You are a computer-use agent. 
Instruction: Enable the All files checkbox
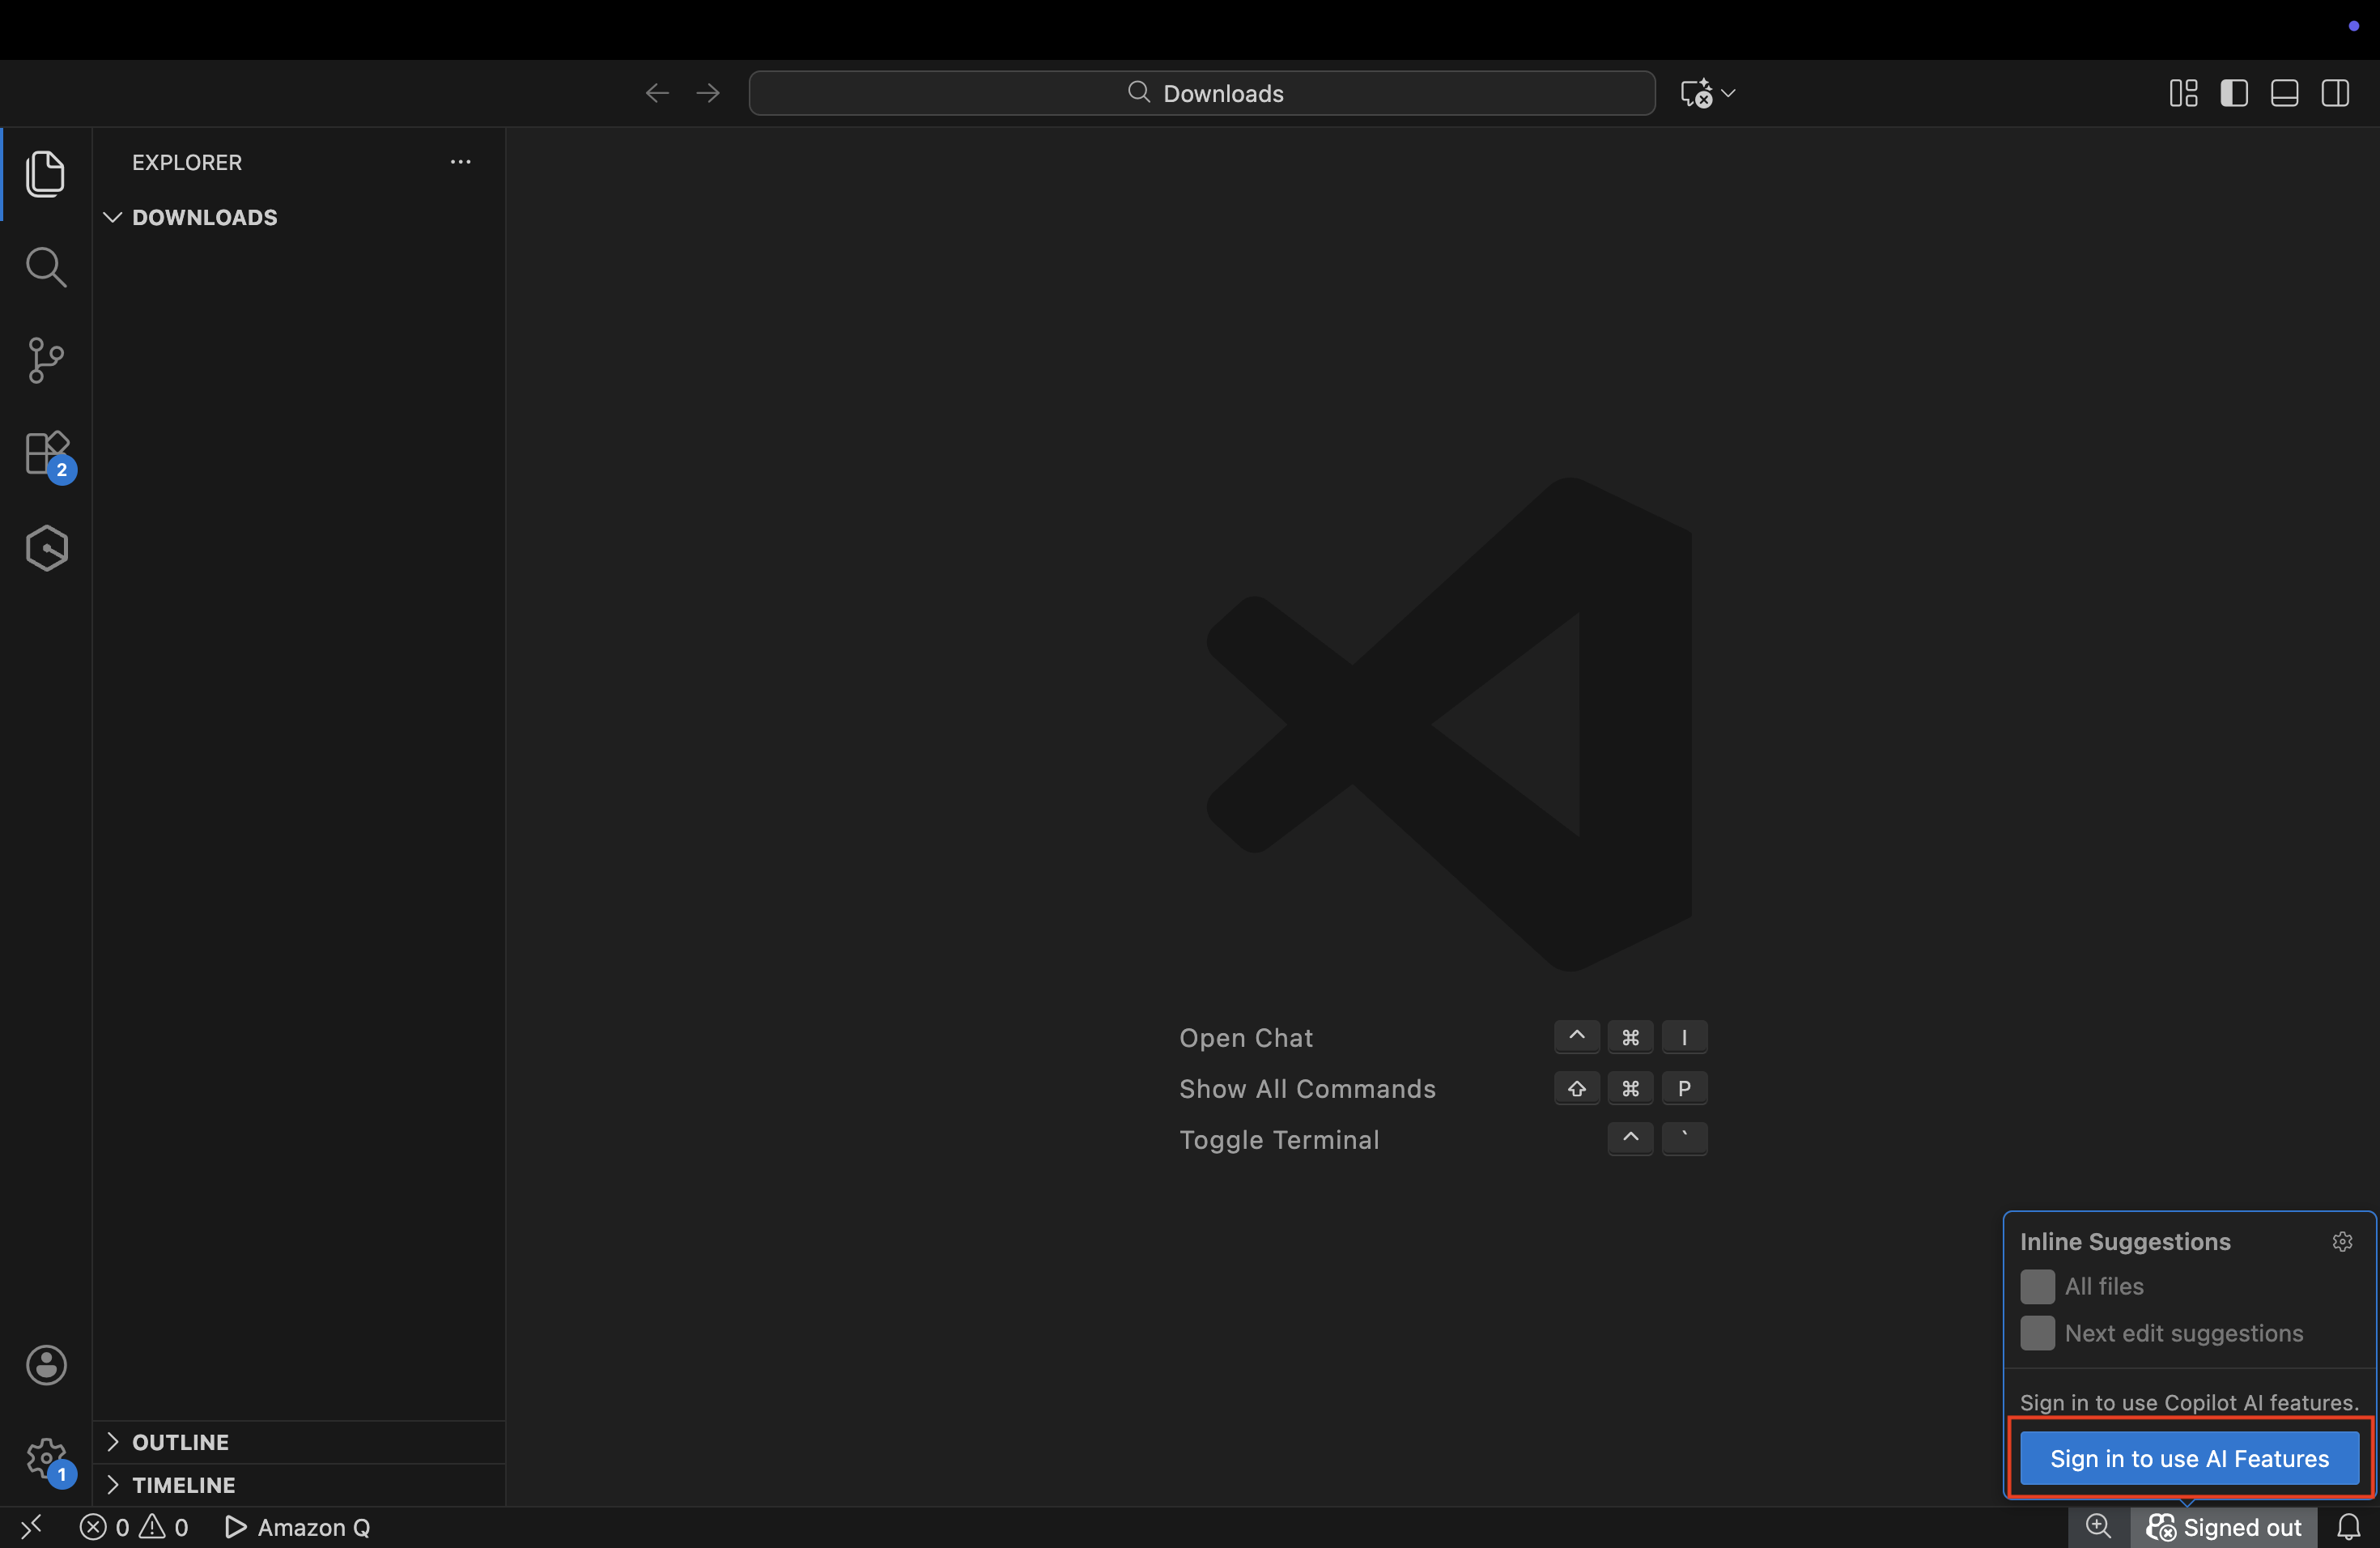(2037, 1286)
